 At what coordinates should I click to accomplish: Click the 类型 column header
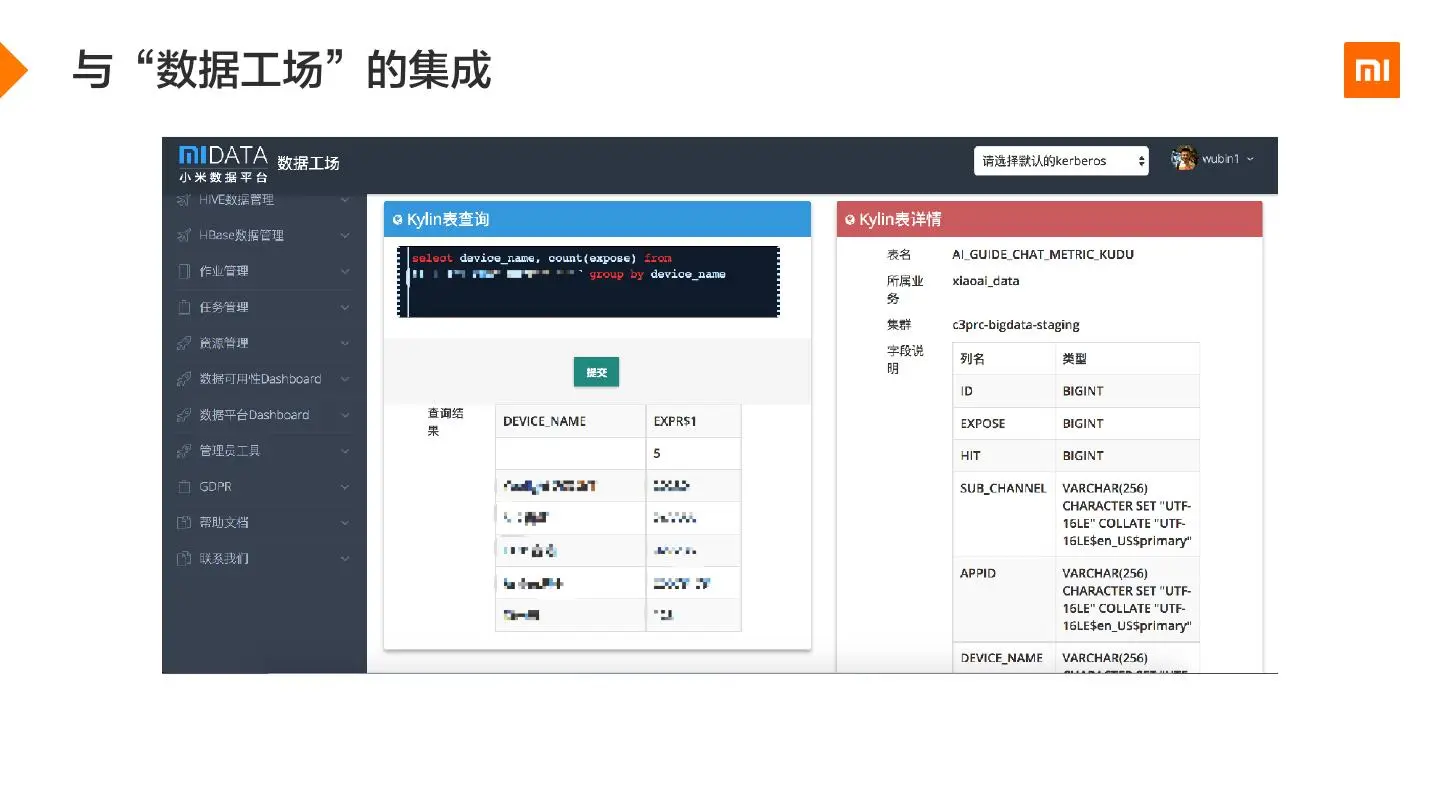click(x=1075, y=359)
